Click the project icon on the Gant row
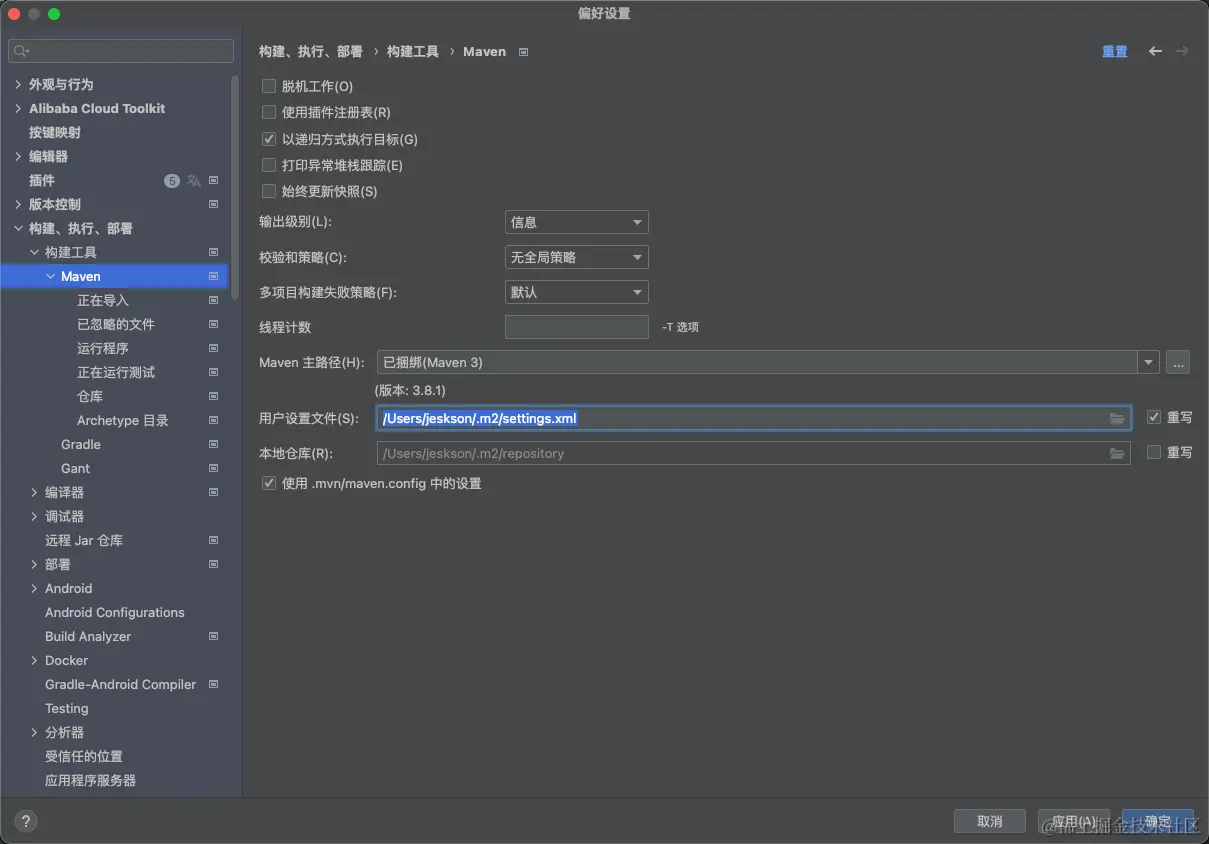1209x844 pixels. click(213, 469)
